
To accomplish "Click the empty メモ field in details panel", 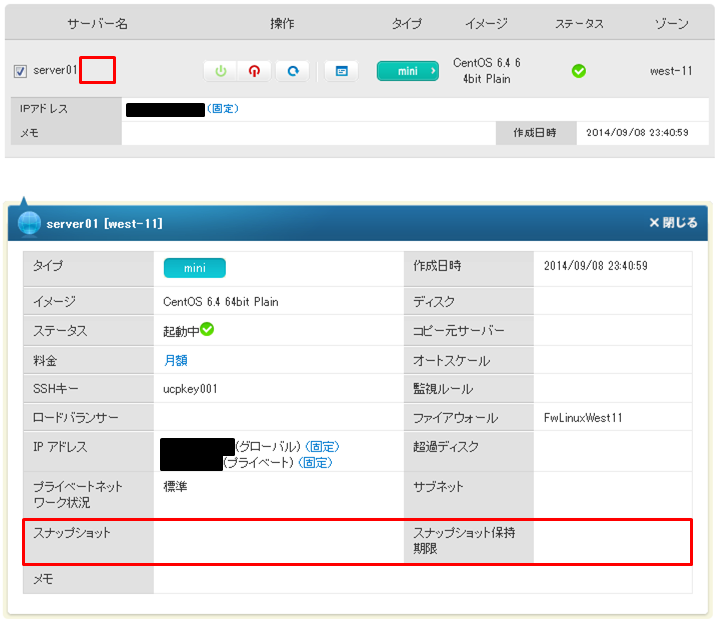I will 420,579.
